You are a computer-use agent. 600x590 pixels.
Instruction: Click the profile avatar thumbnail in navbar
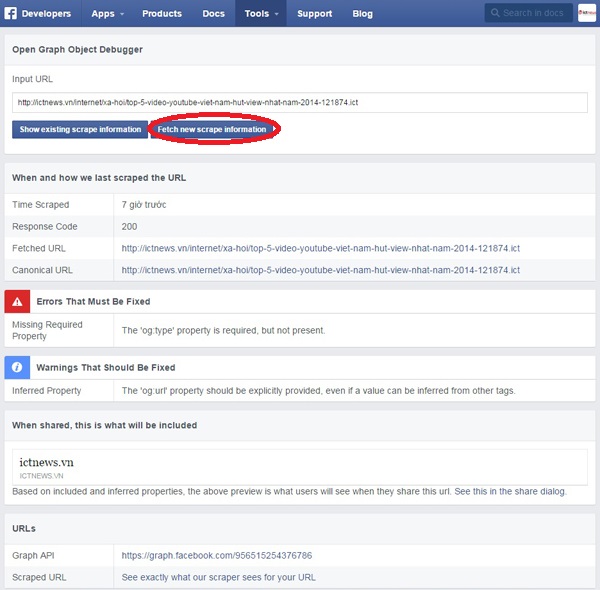click(587, 13)
